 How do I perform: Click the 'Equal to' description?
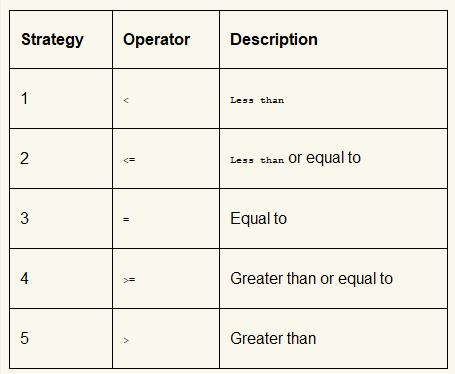tap(258, 219)
